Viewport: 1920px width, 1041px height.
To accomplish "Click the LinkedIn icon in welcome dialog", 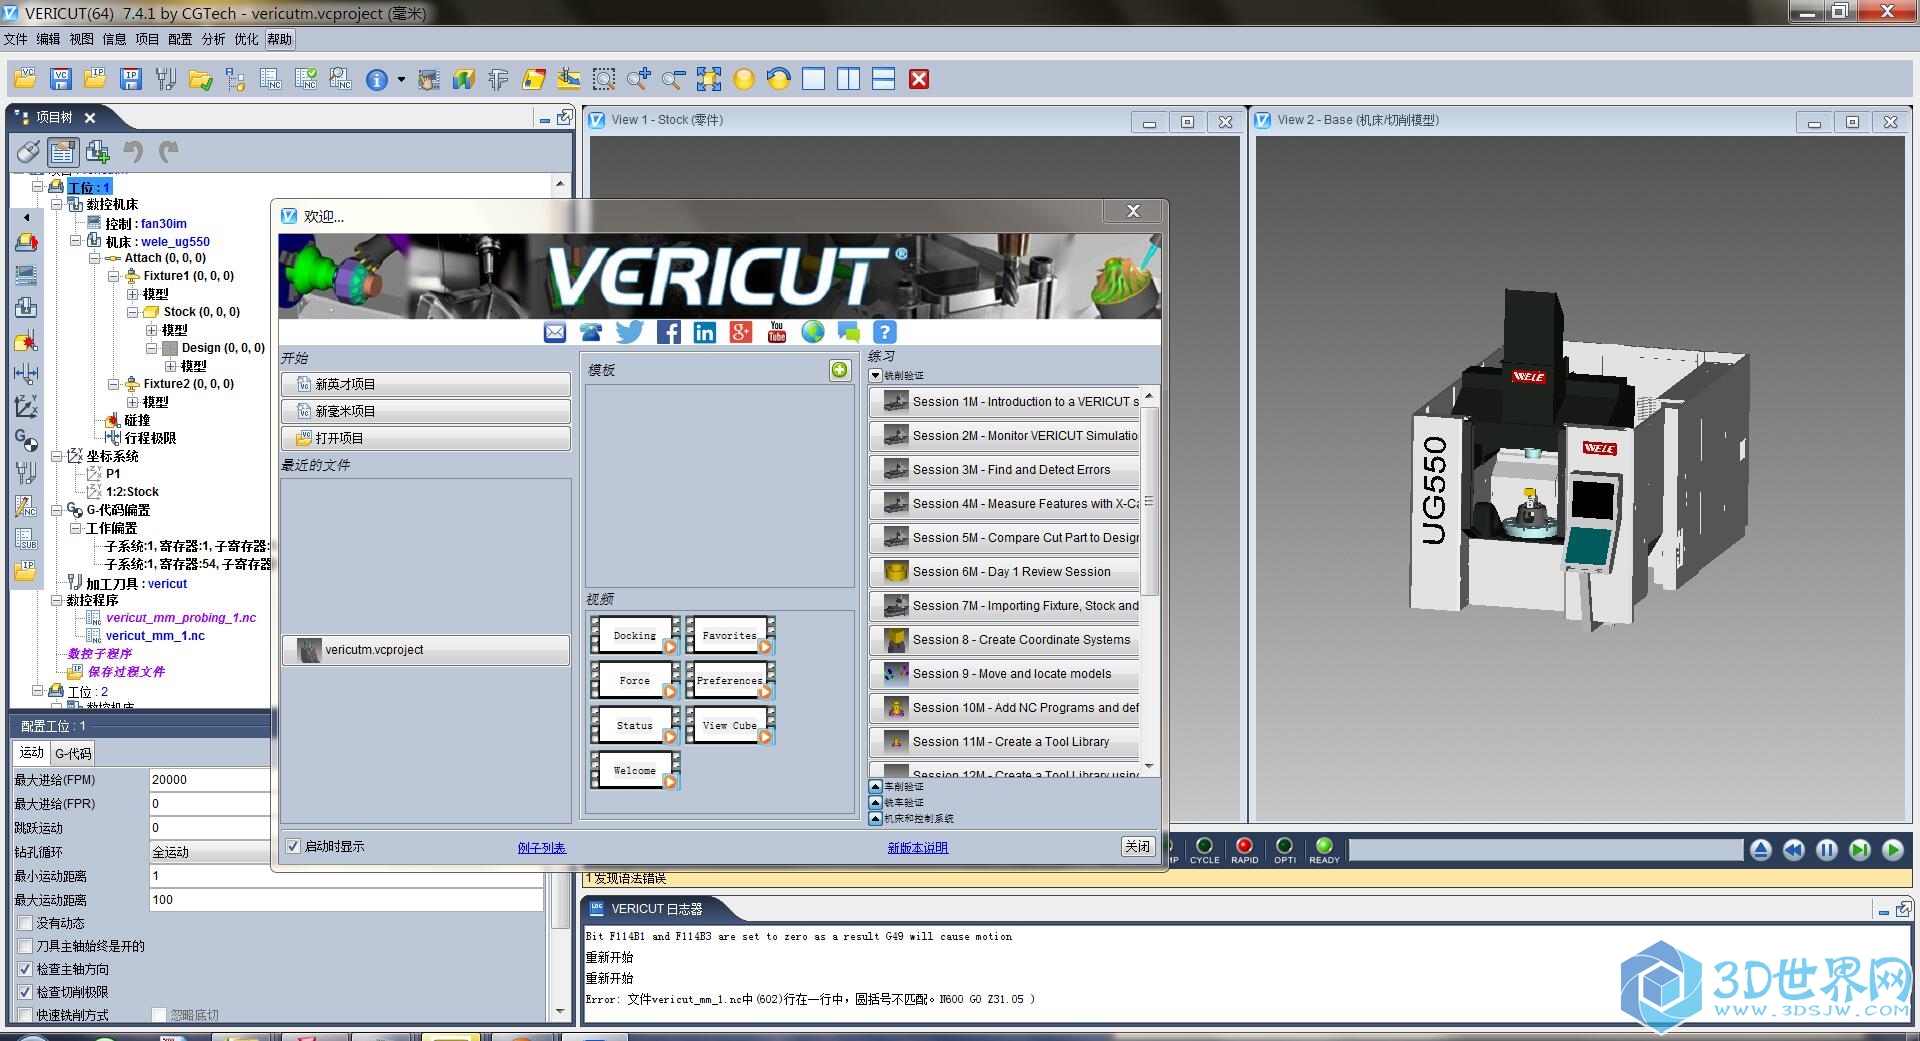I will [x=705, y=332].
